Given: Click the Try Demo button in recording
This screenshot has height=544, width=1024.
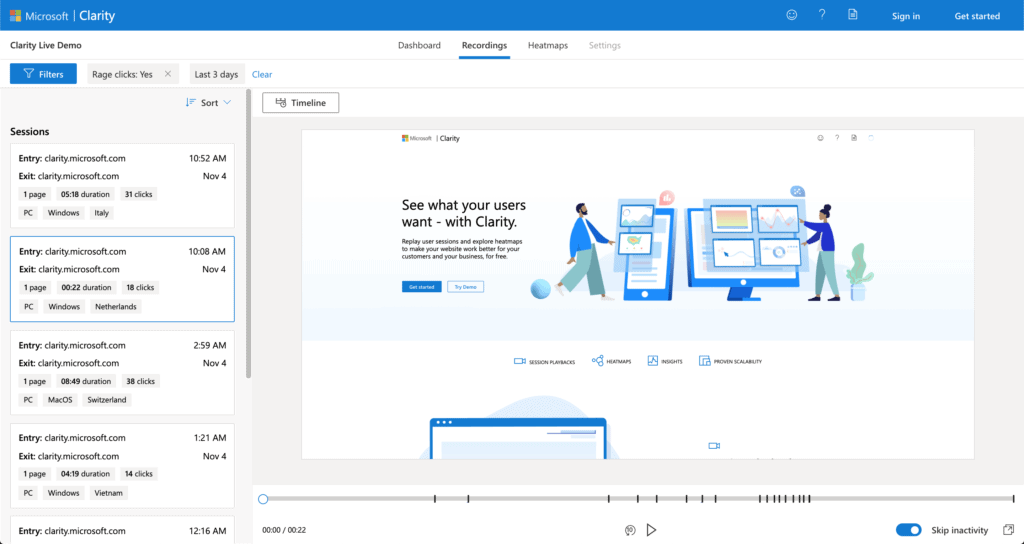Looking at the screenshot, I should coord(466,287).
